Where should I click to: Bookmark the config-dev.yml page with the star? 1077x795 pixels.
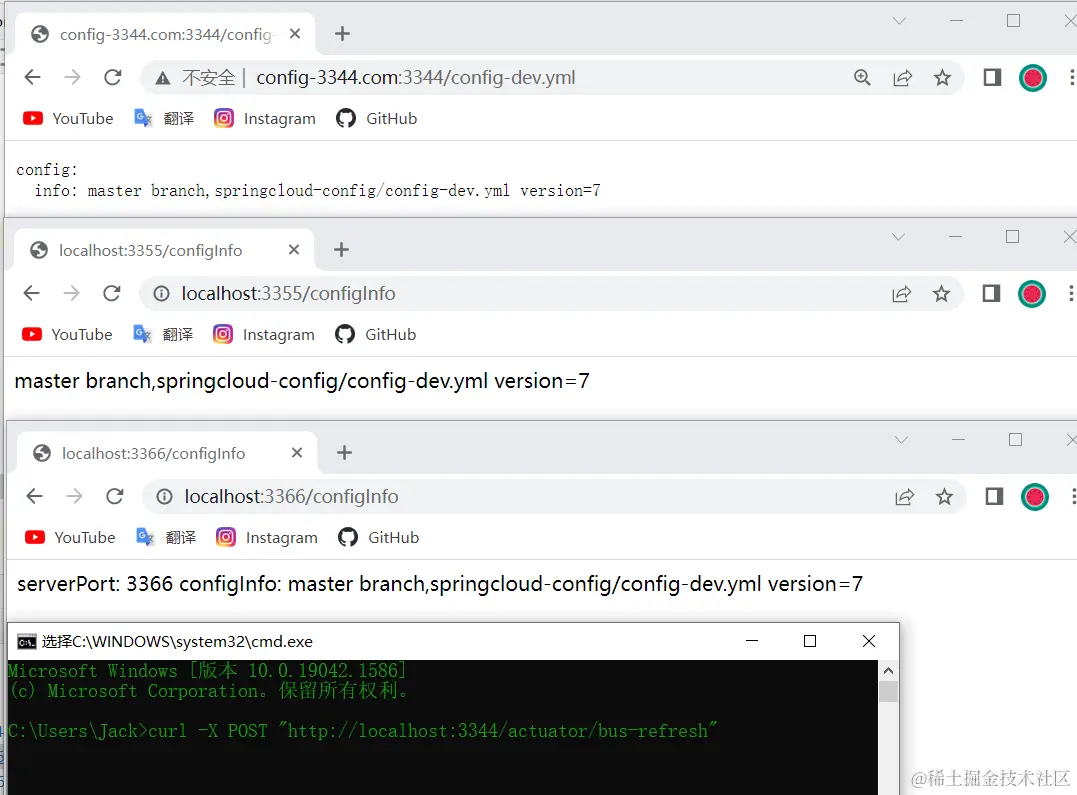(942, 77)
